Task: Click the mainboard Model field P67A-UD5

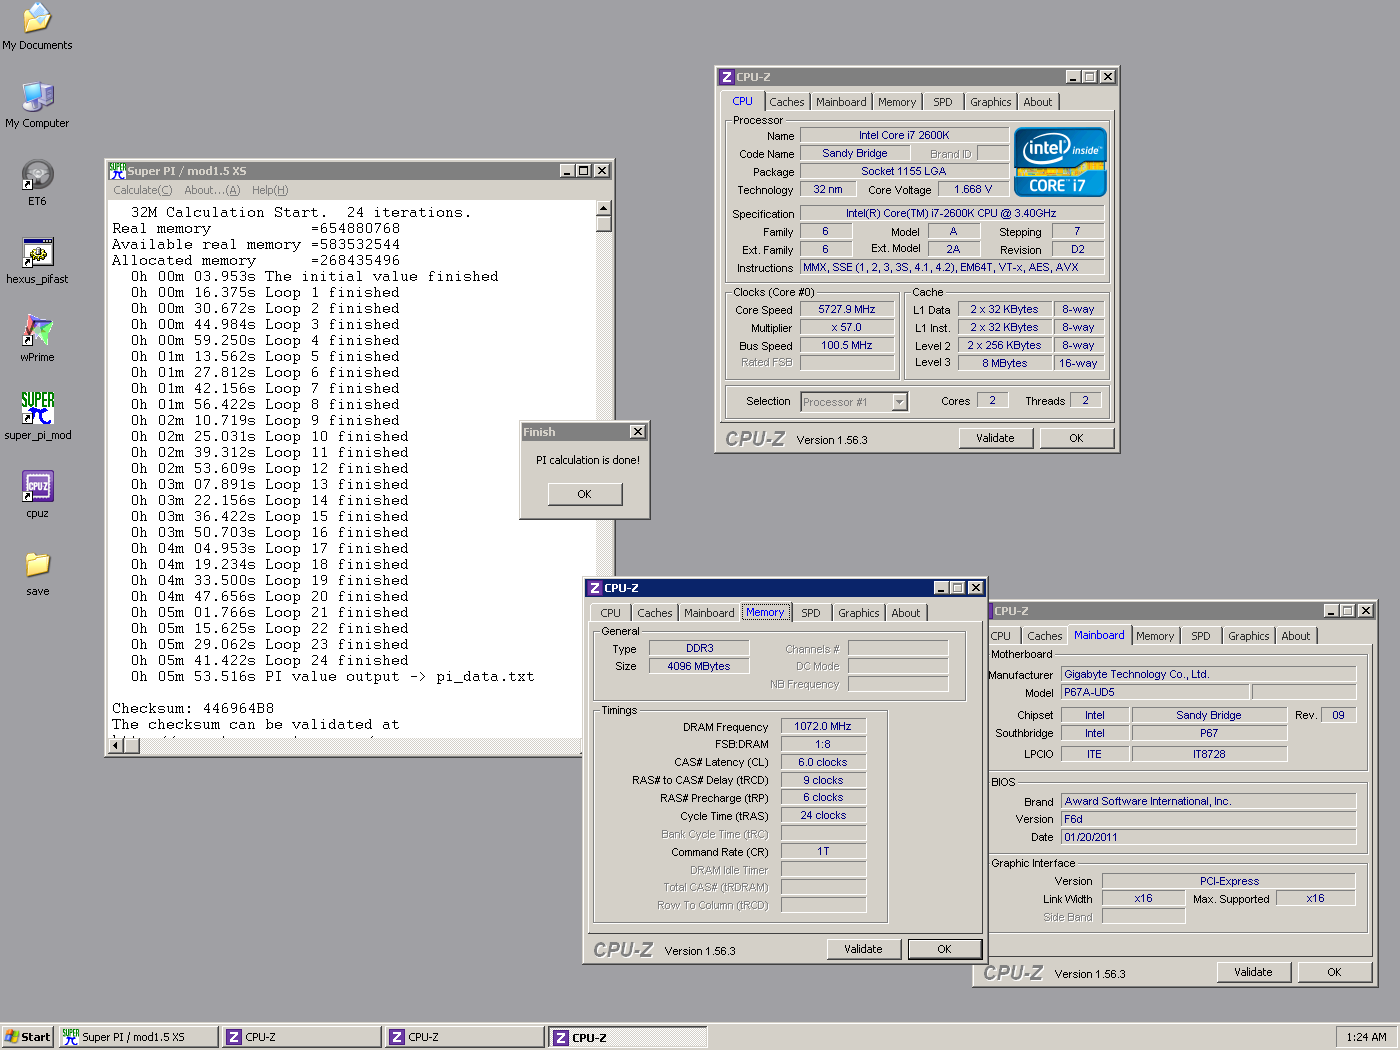Action: 1155,692
